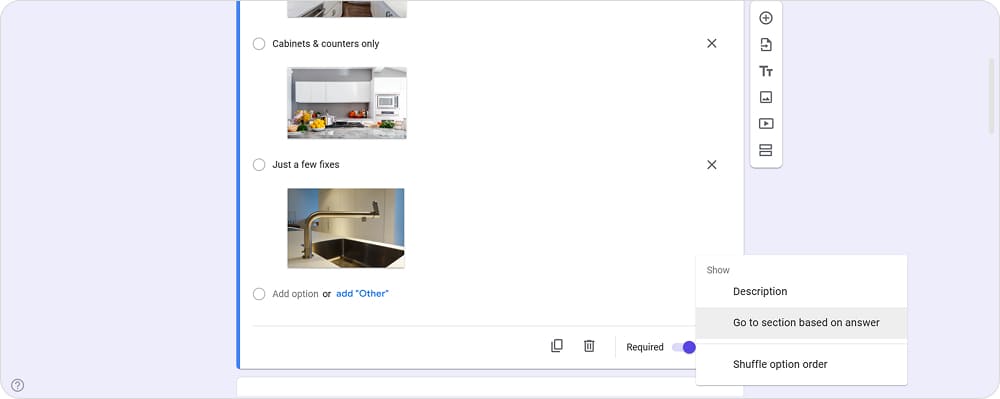Click the Add image icon in sidebar
Image resolution: width=1000 pixels, height=399 pixels.
click(x=766, y=98)
